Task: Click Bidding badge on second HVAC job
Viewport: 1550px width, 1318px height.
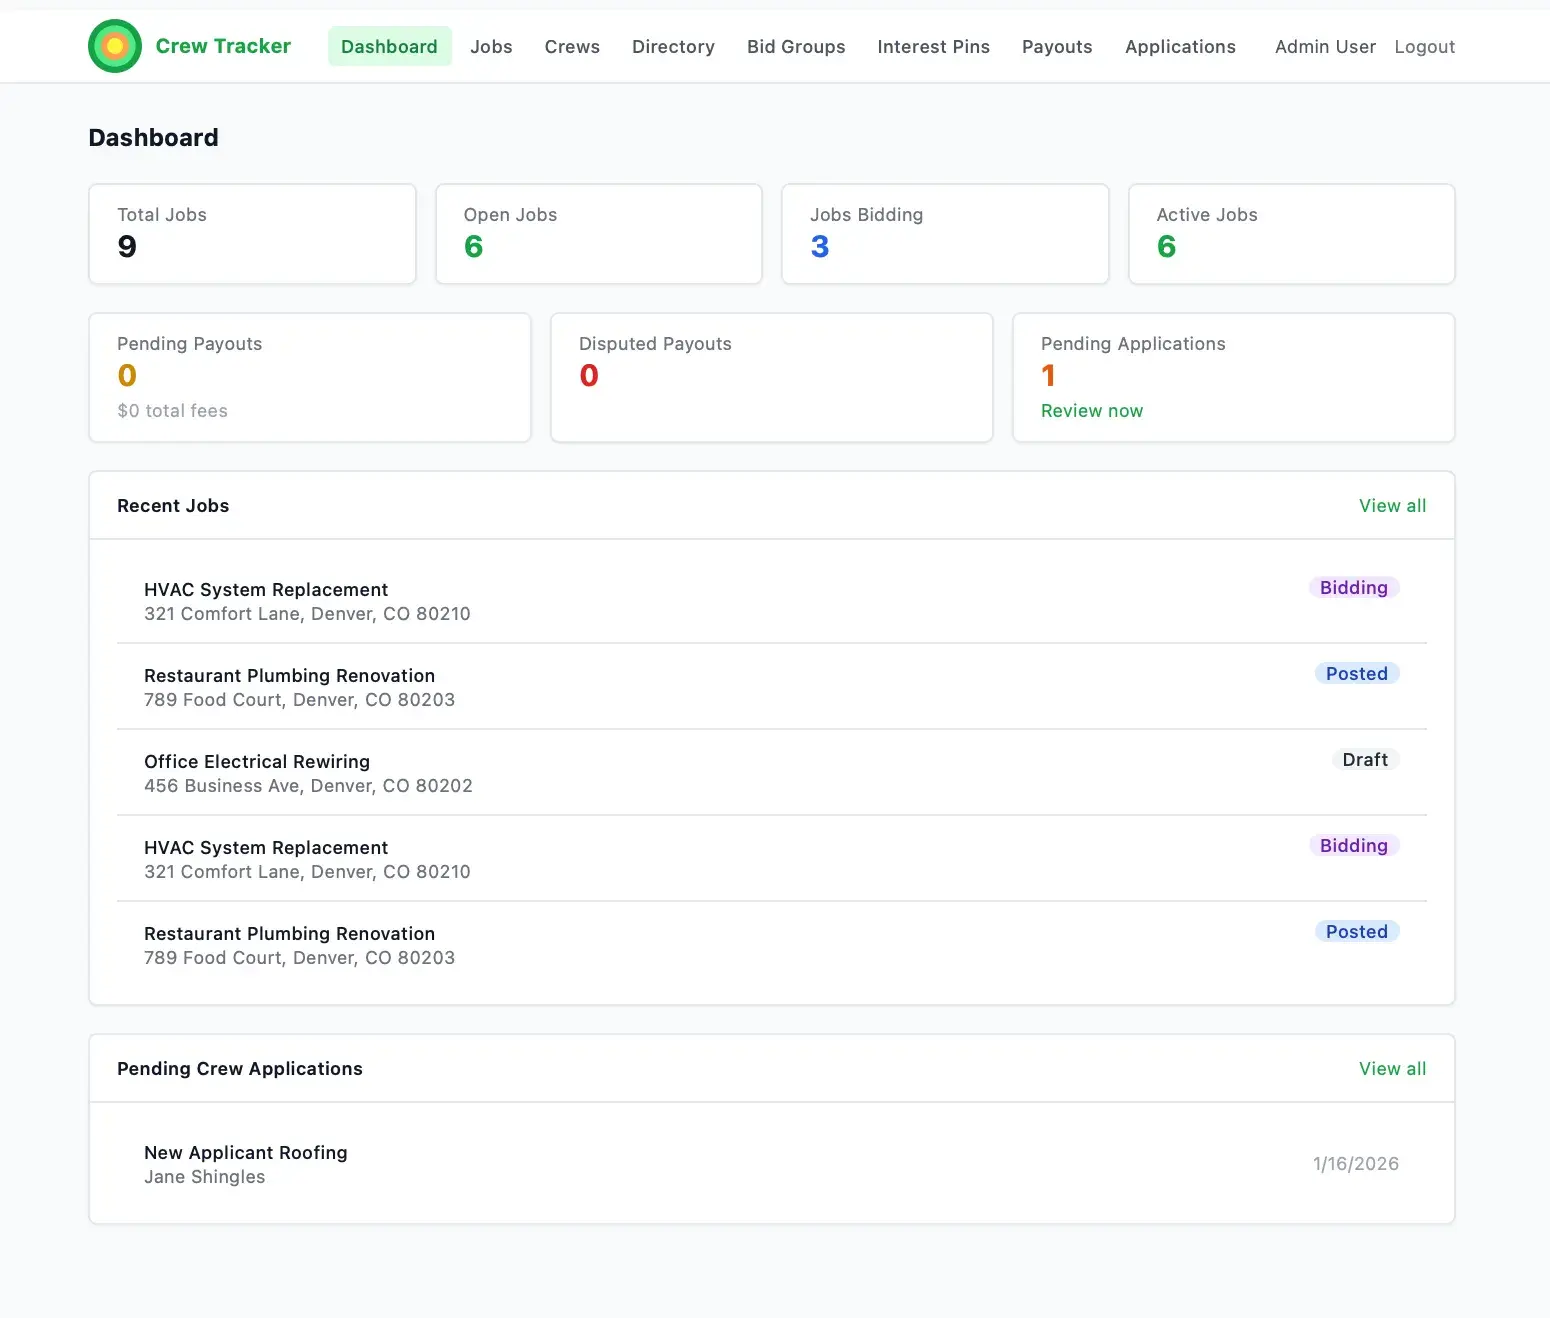Action: [1354, 846]
